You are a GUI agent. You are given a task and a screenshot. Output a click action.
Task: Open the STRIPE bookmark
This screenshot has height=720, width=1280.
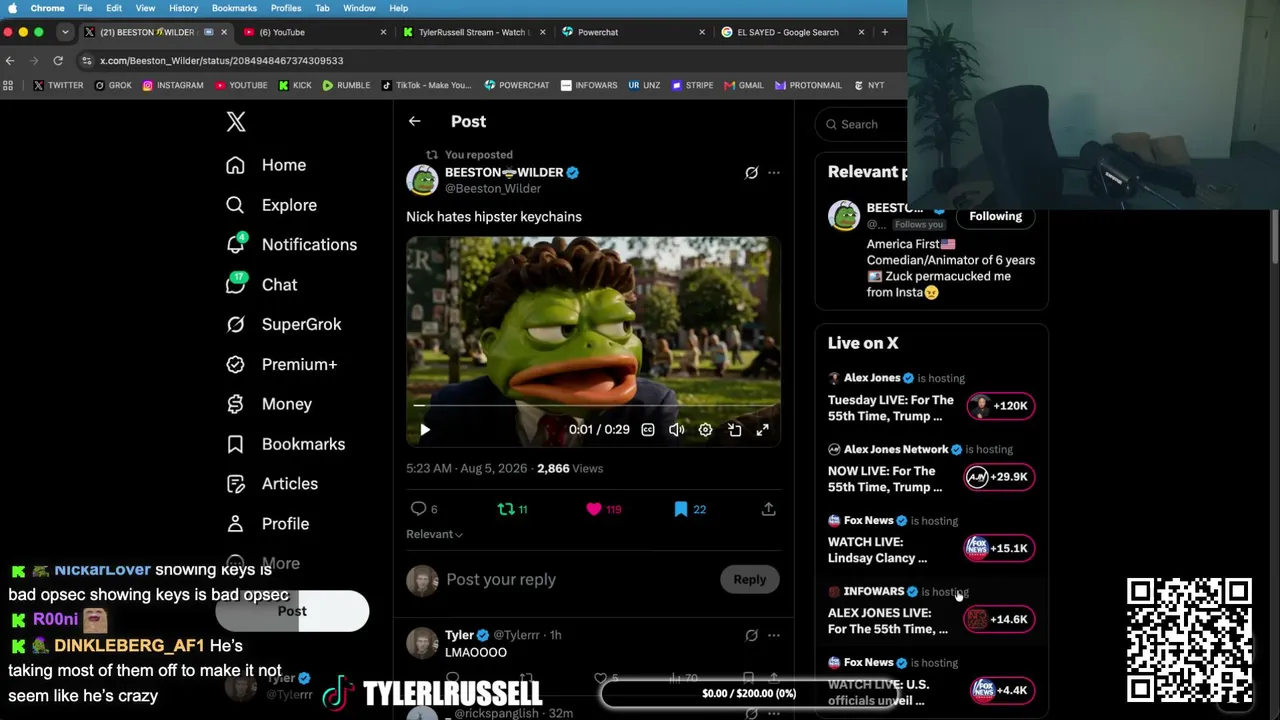[x=692, y=86]
